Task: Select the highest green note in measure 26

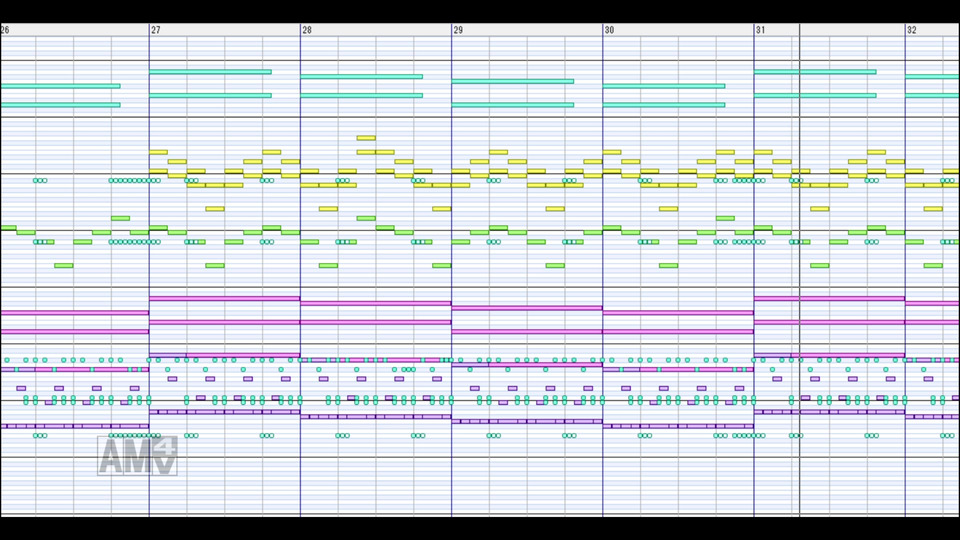Action: 121,218
